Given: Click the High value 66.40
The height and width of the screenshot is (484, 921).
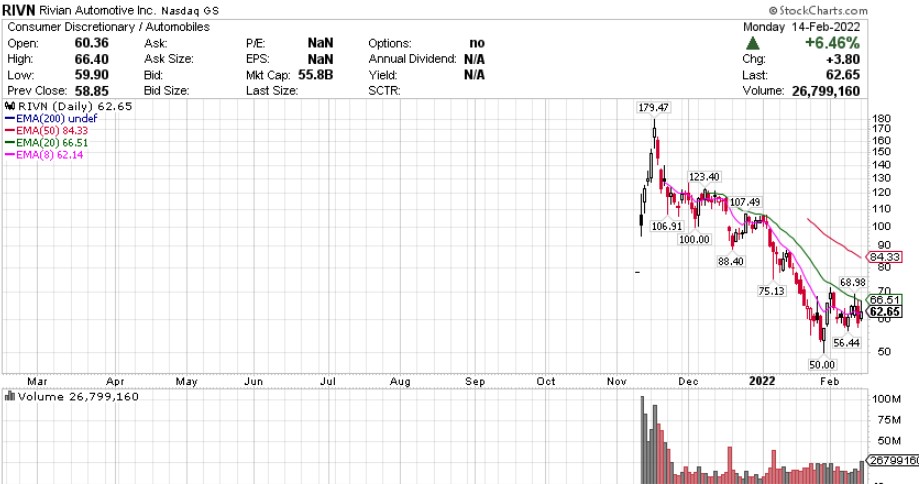Looking at the screenshot, I should pyautogui.click(x=92, y=59).
